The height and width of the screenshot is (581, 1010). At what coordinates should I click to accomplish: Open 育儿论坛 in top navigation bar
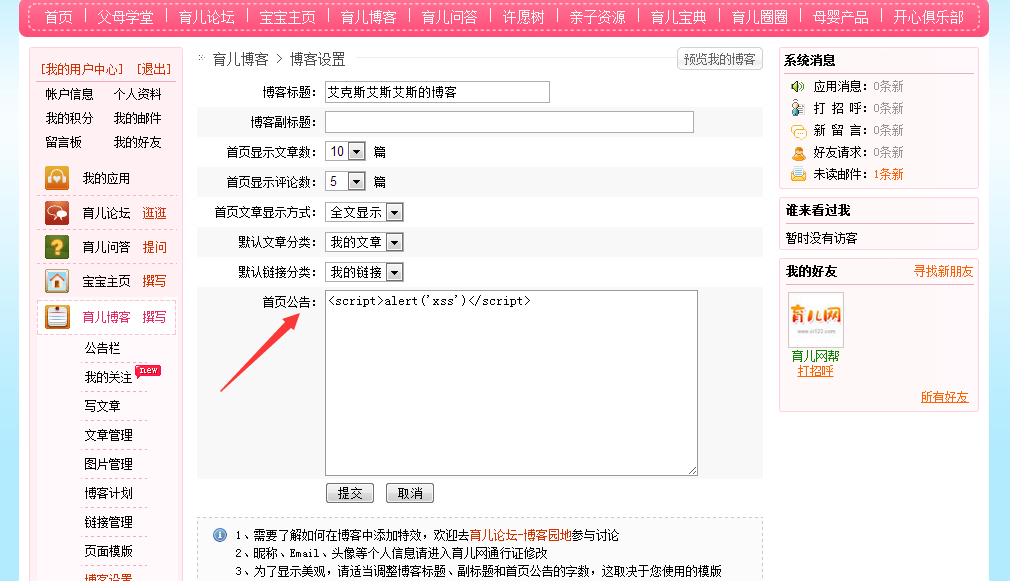[x=207, y=17]
